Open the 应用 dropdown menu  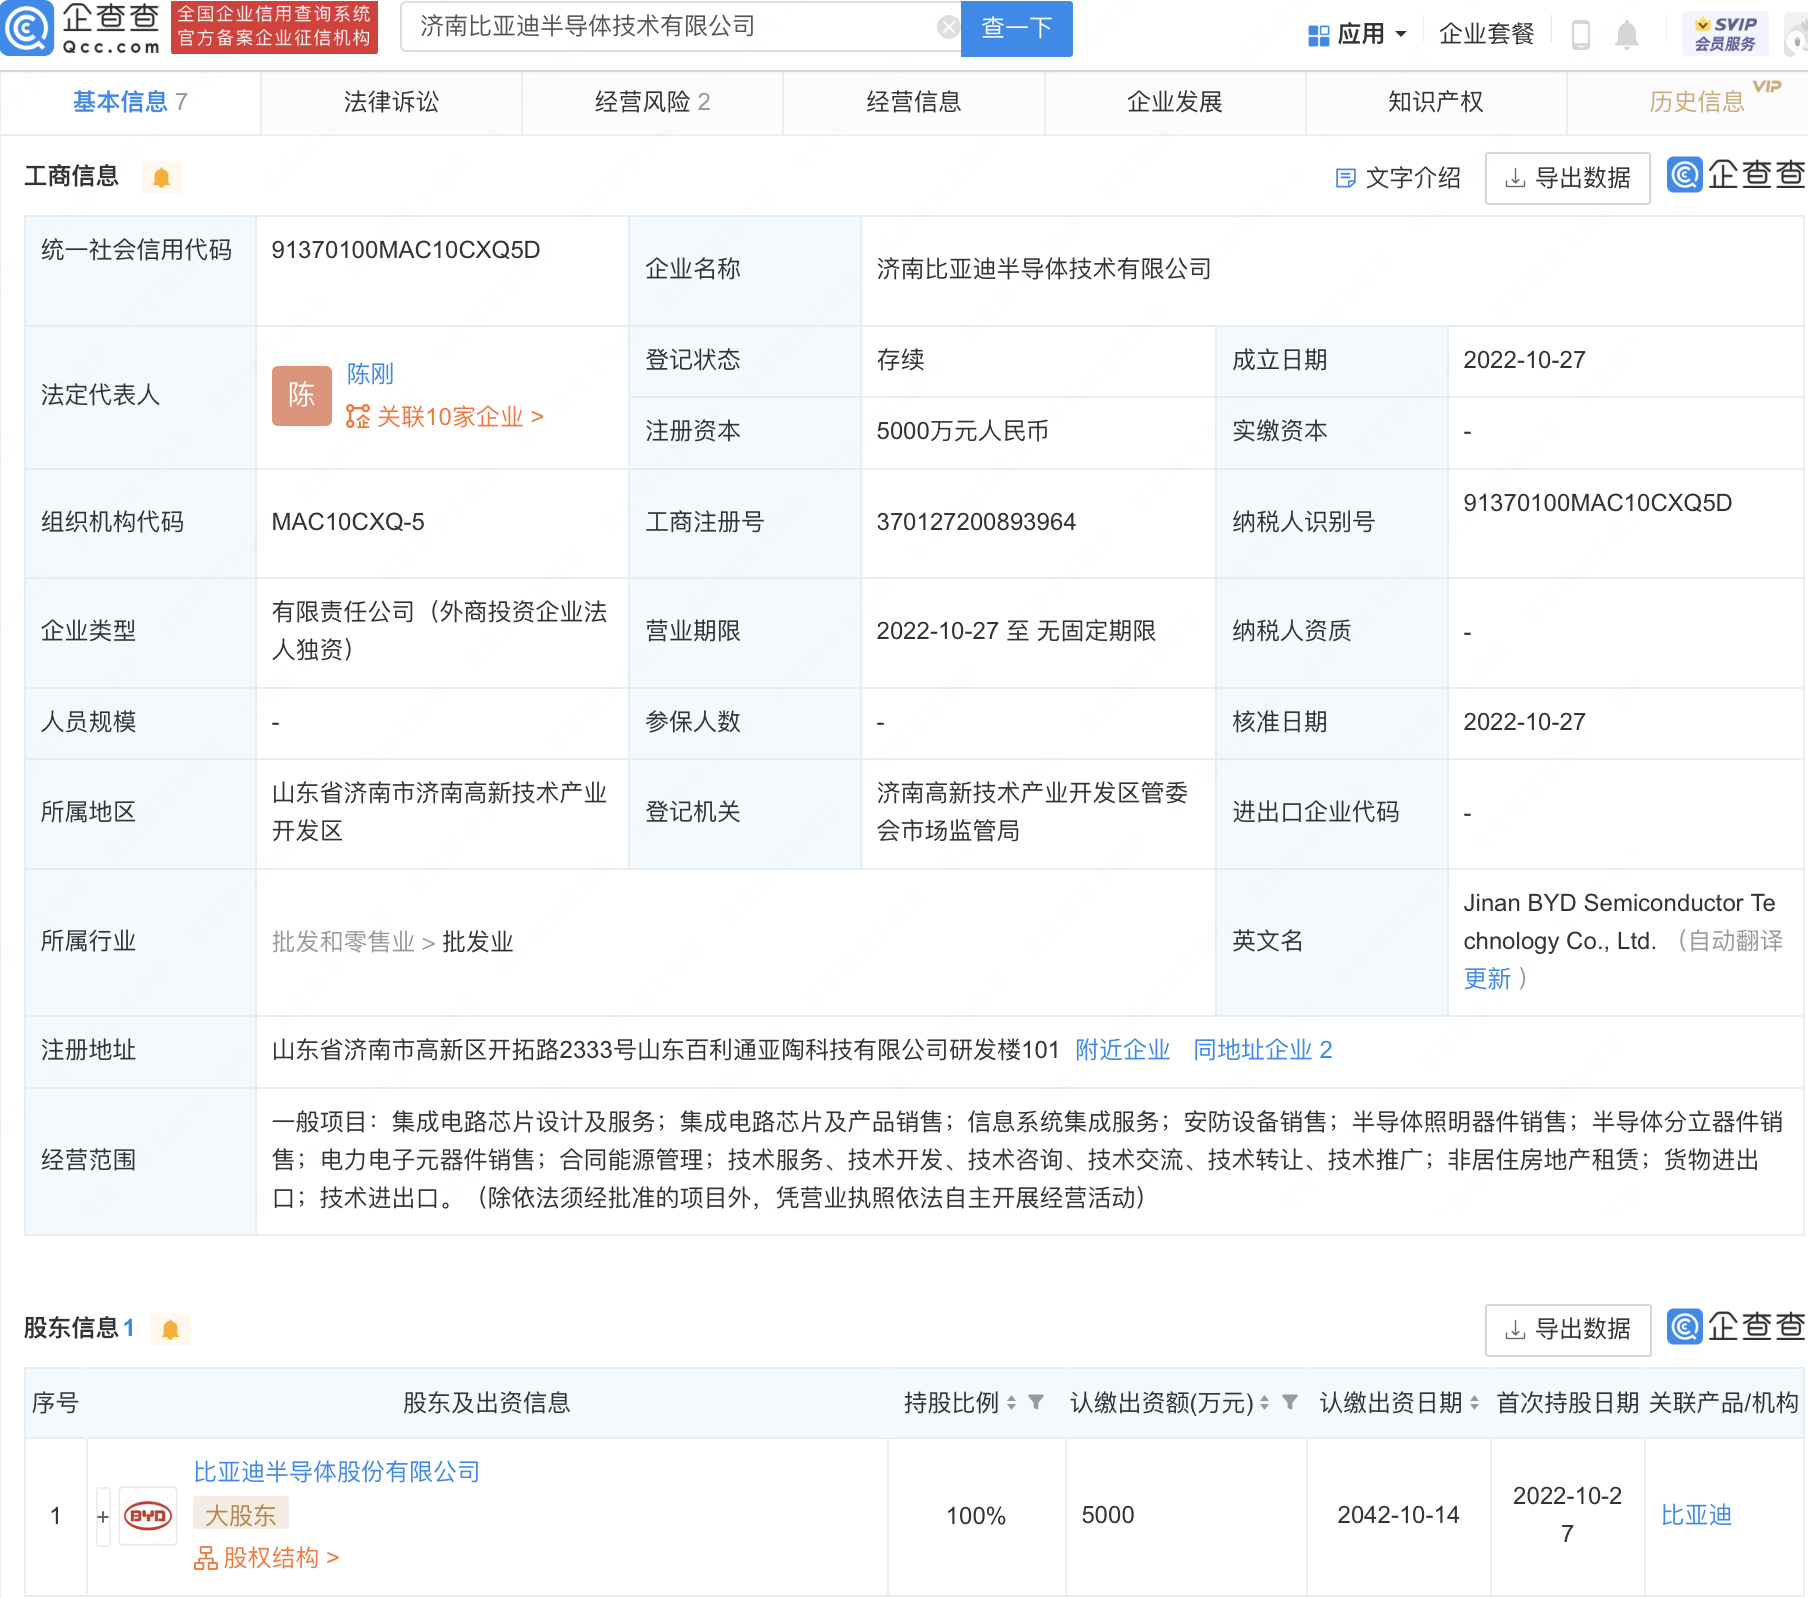coord(1357,34)
